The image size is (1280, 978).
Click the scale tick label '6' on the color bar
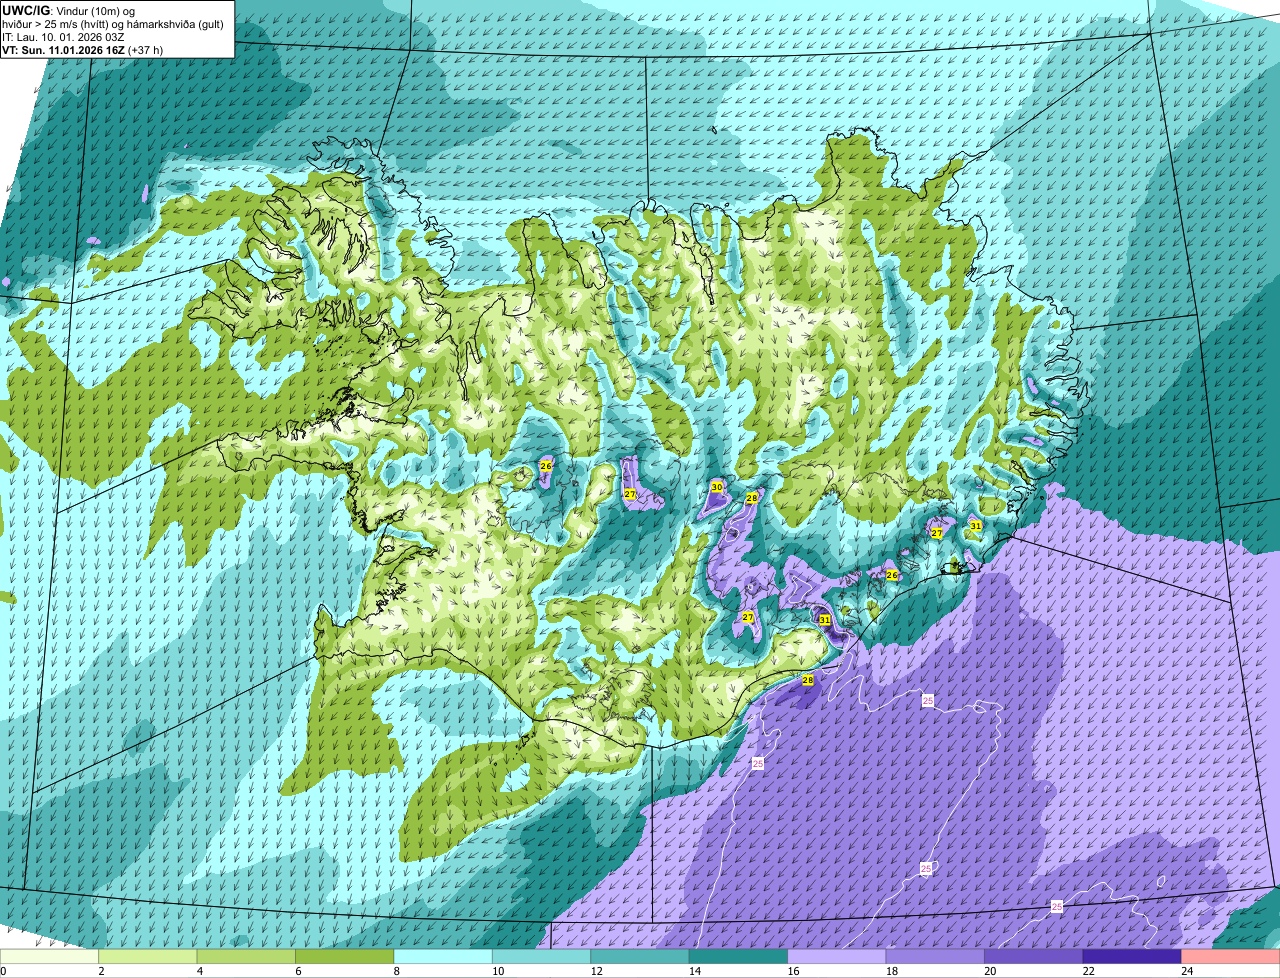pyautogui.click(x=297, y=971)
